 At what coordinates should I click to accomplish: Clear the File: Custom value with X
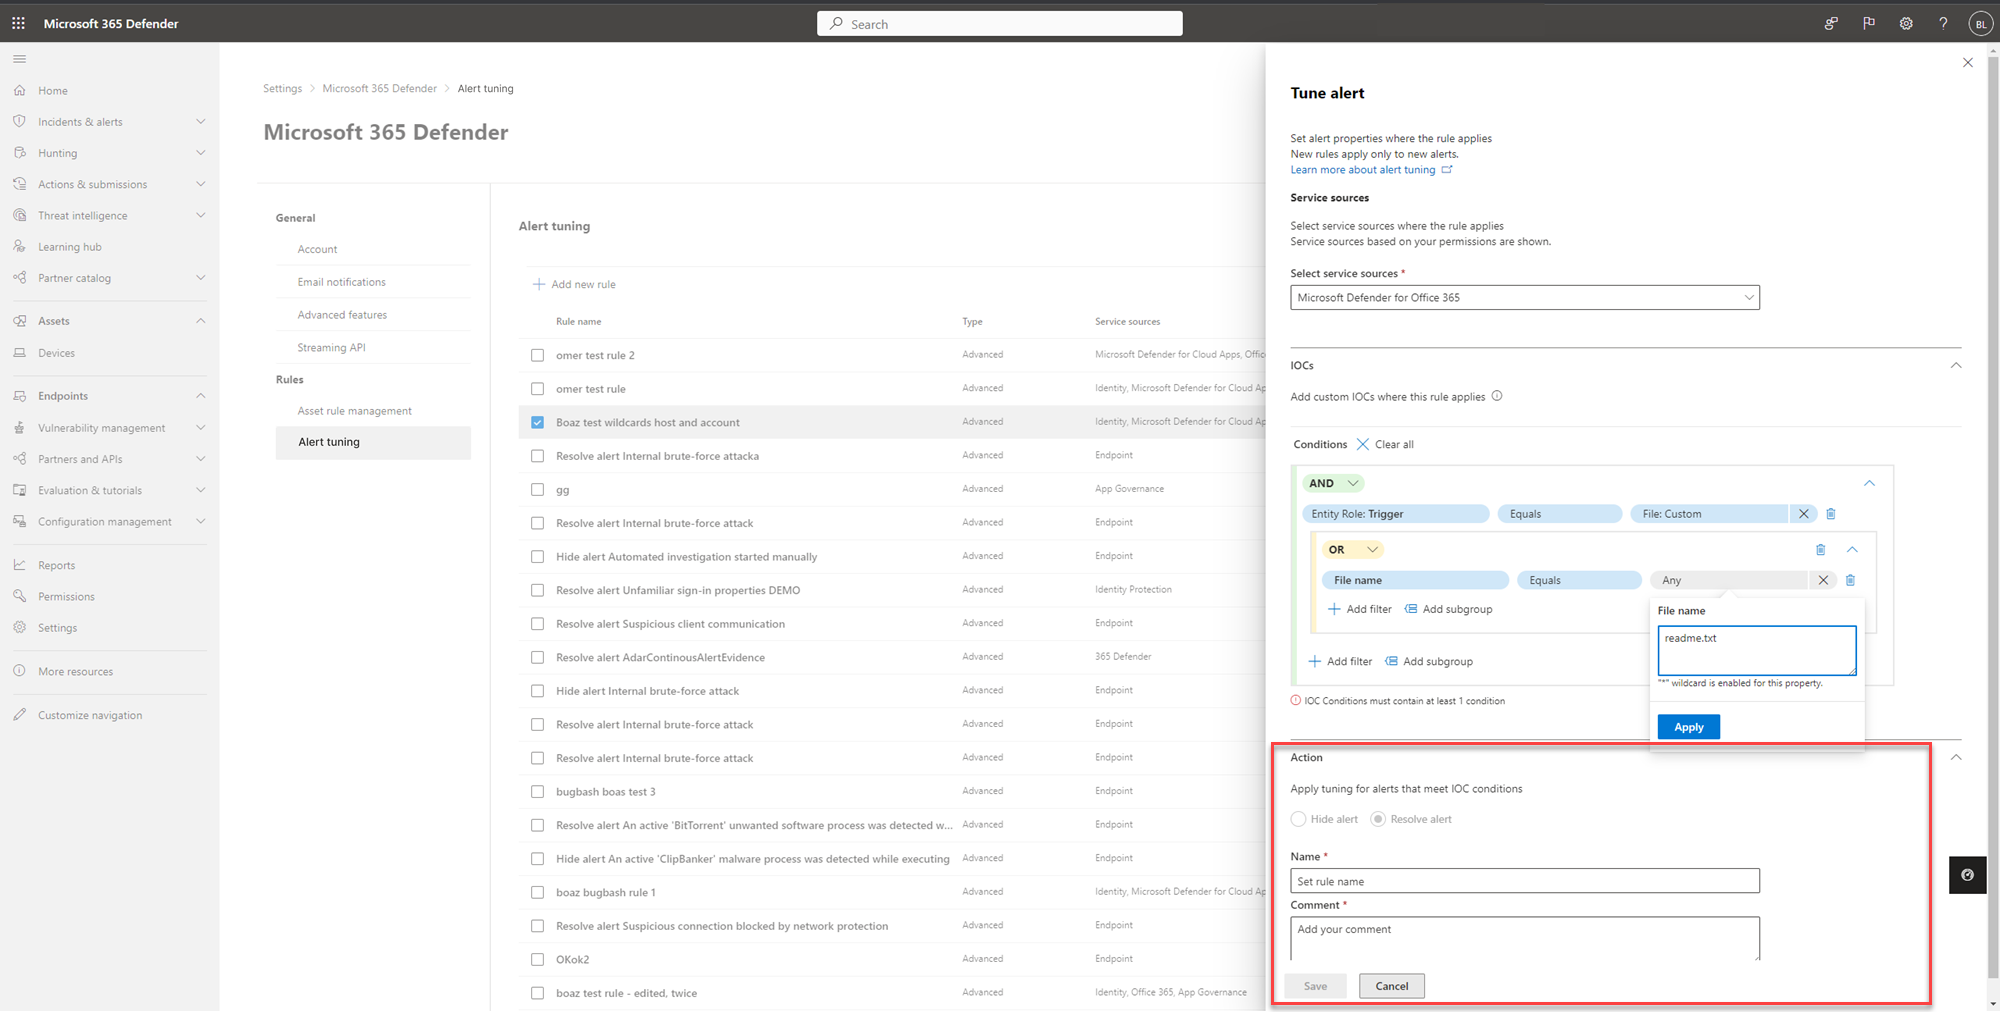[1804, 514]
